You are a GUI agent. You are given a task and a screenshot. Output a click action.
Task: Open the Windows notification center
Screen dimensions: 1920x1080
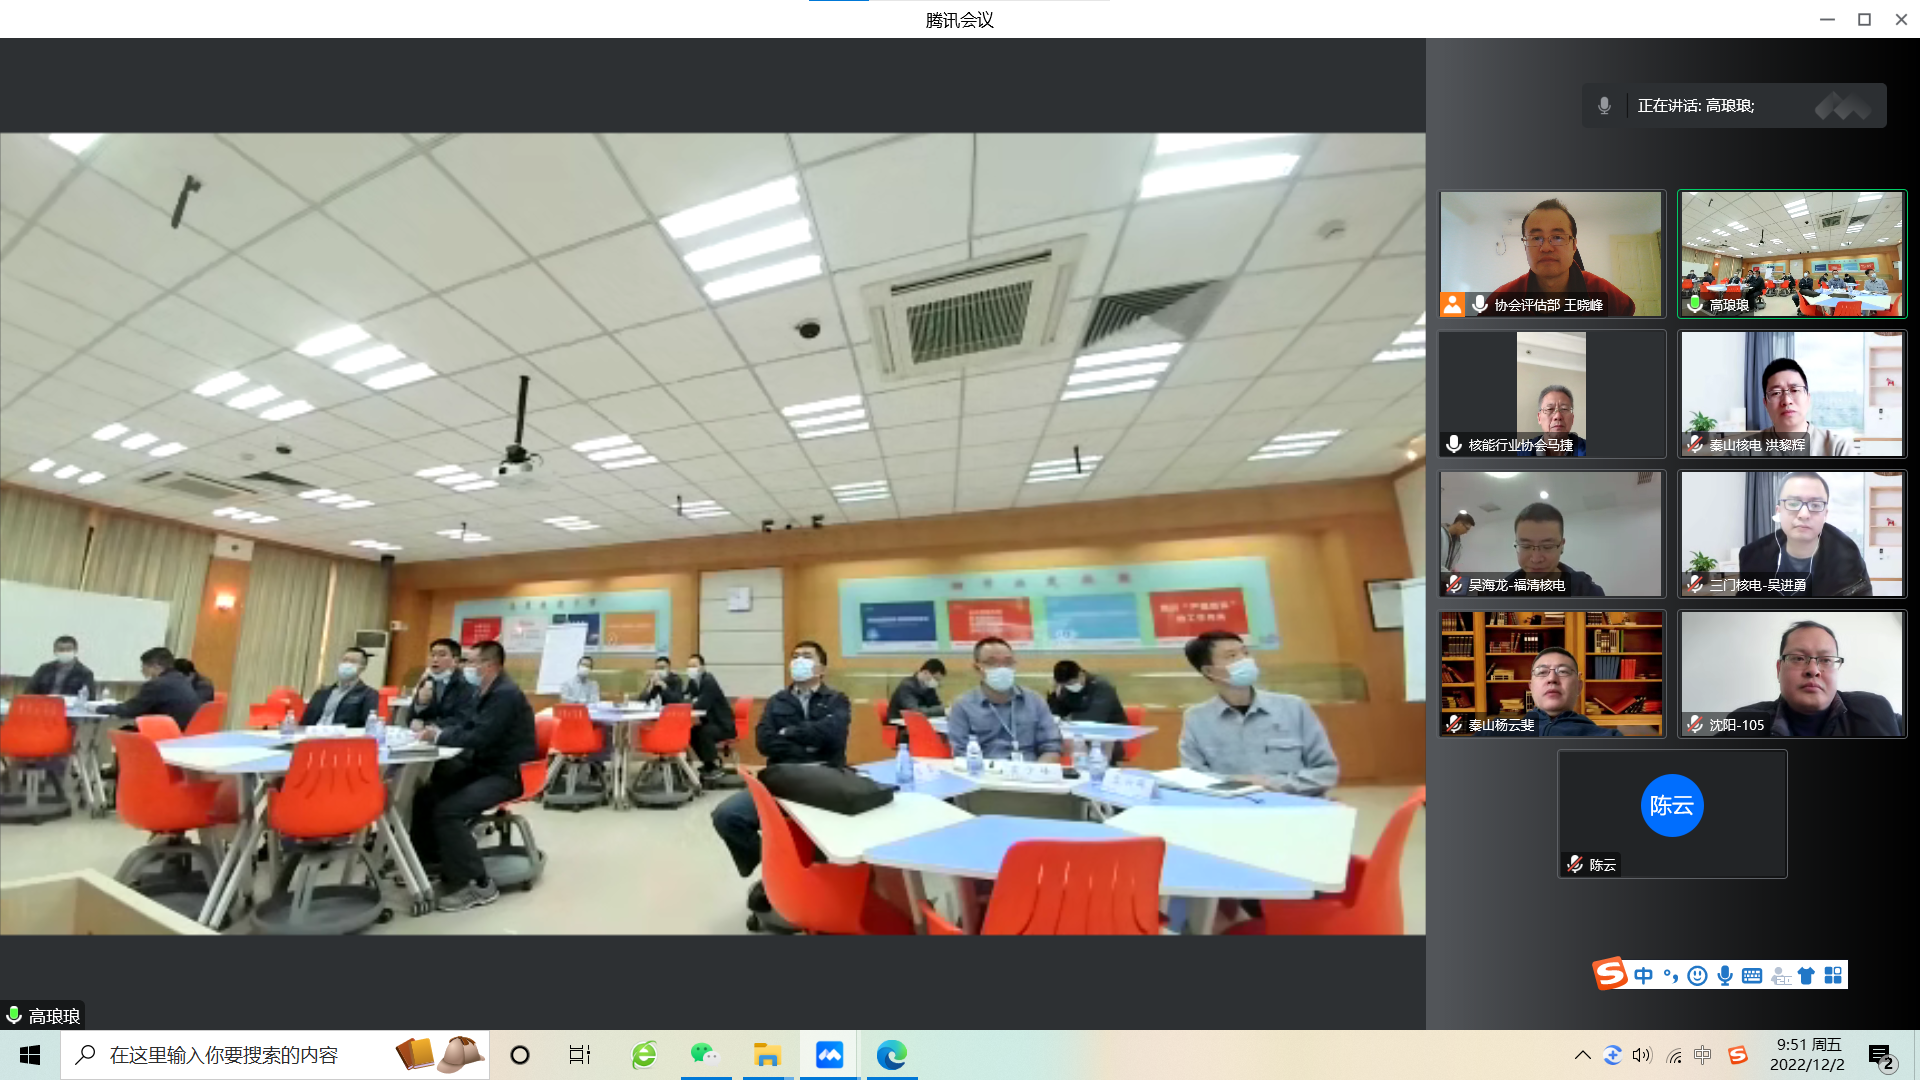1881,1056
